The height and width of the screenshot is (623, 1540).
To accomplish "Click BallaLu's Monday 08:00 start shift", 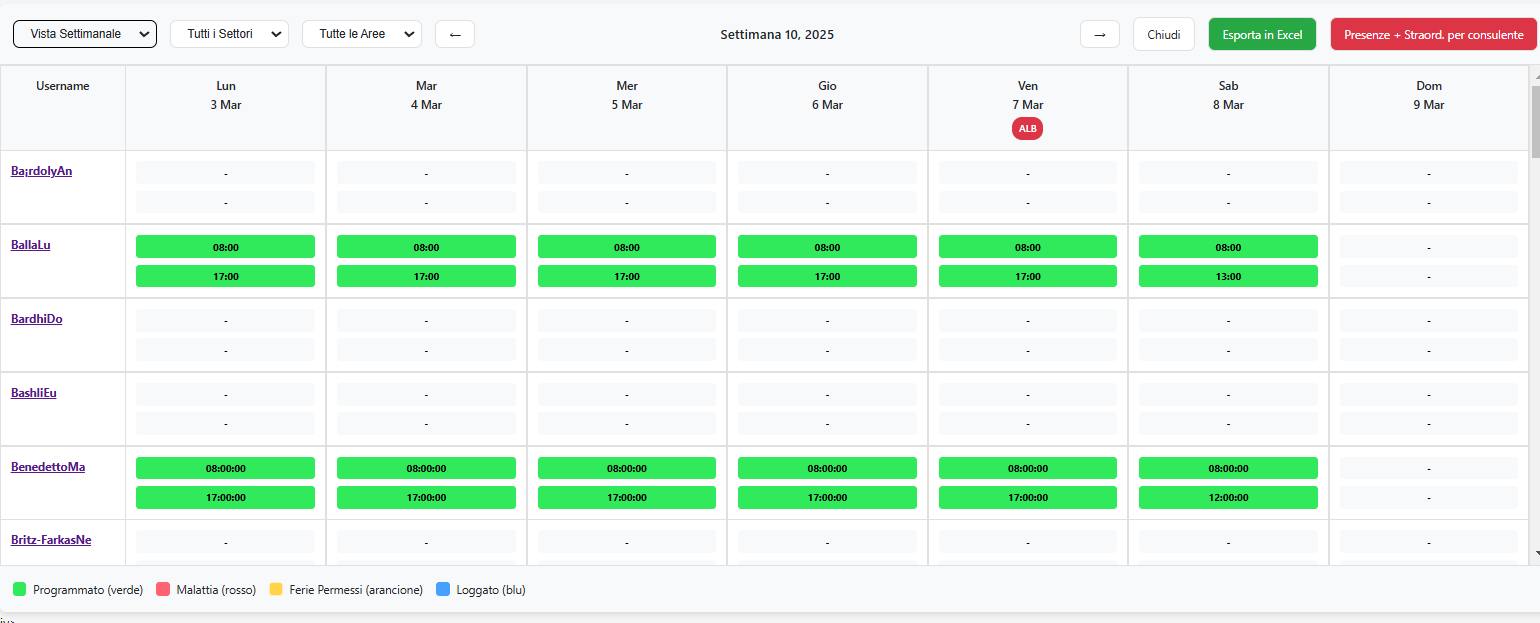I will tap(225, 247).
